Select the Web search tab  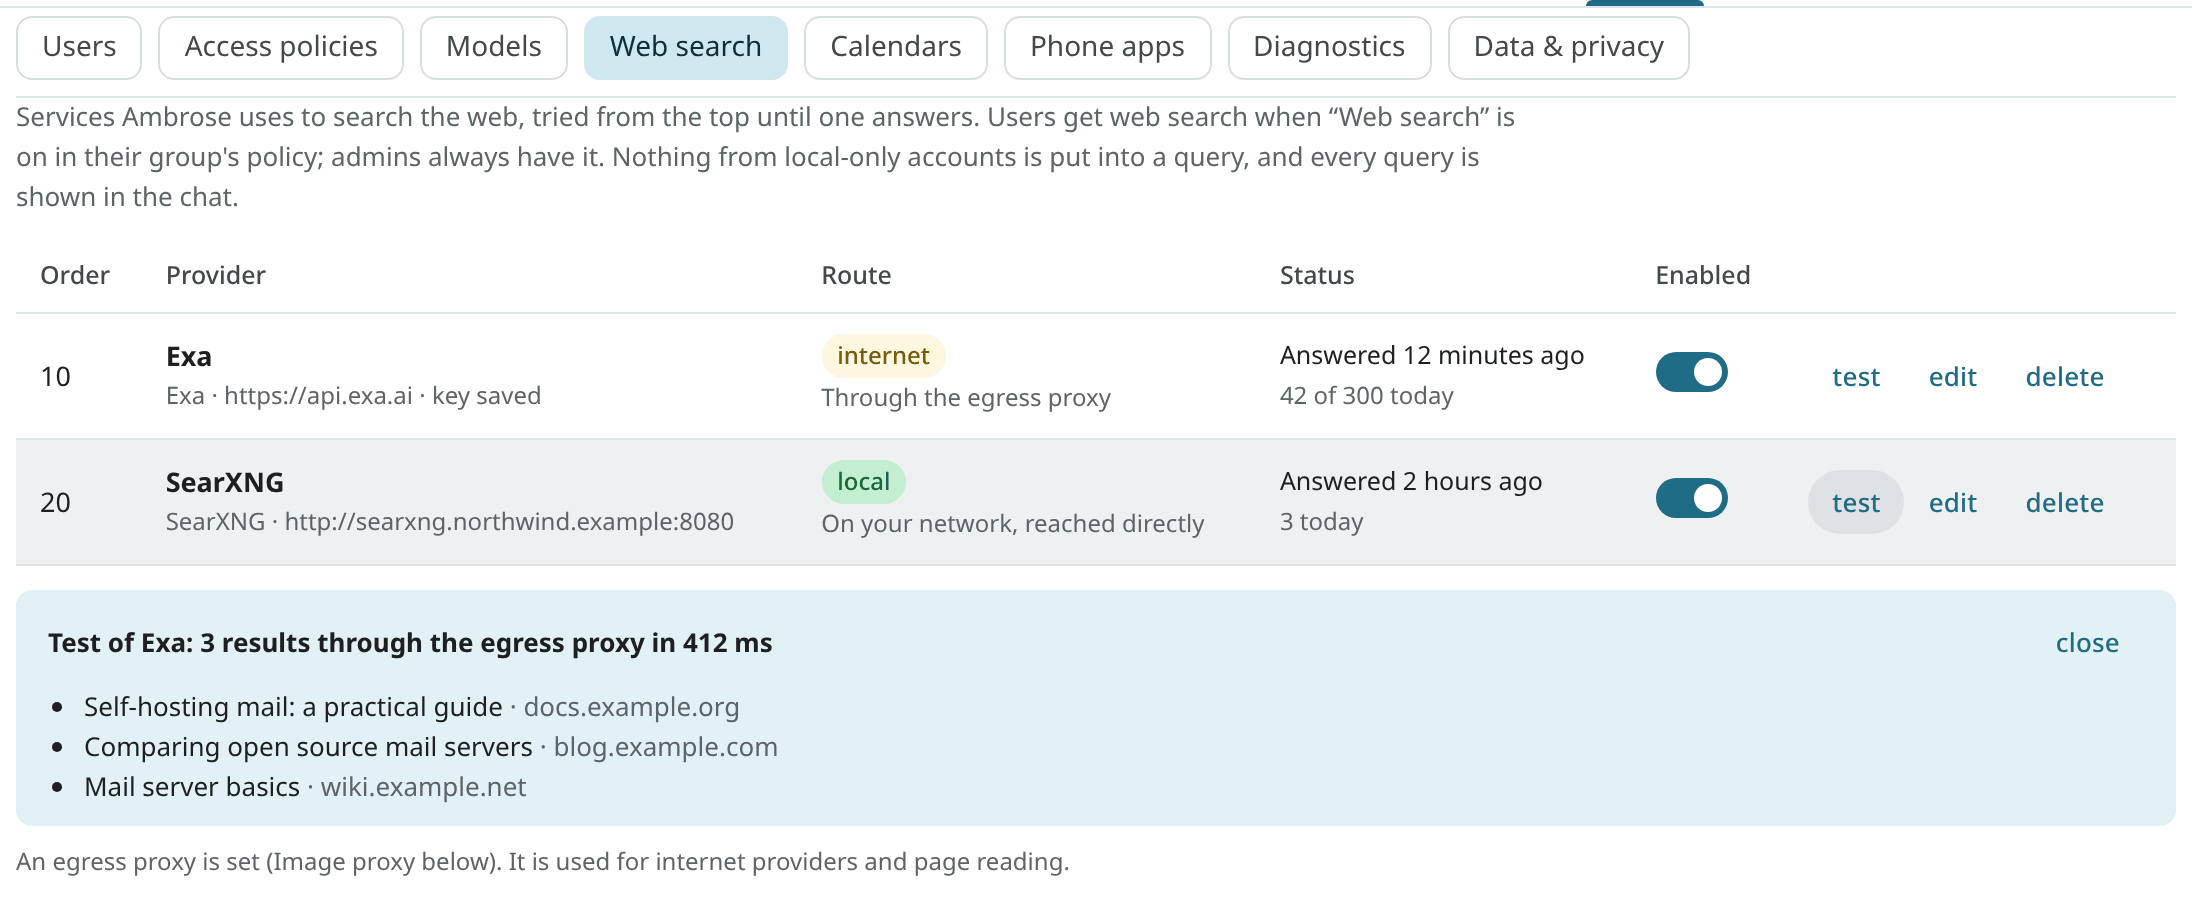click(x=686, y=47)
